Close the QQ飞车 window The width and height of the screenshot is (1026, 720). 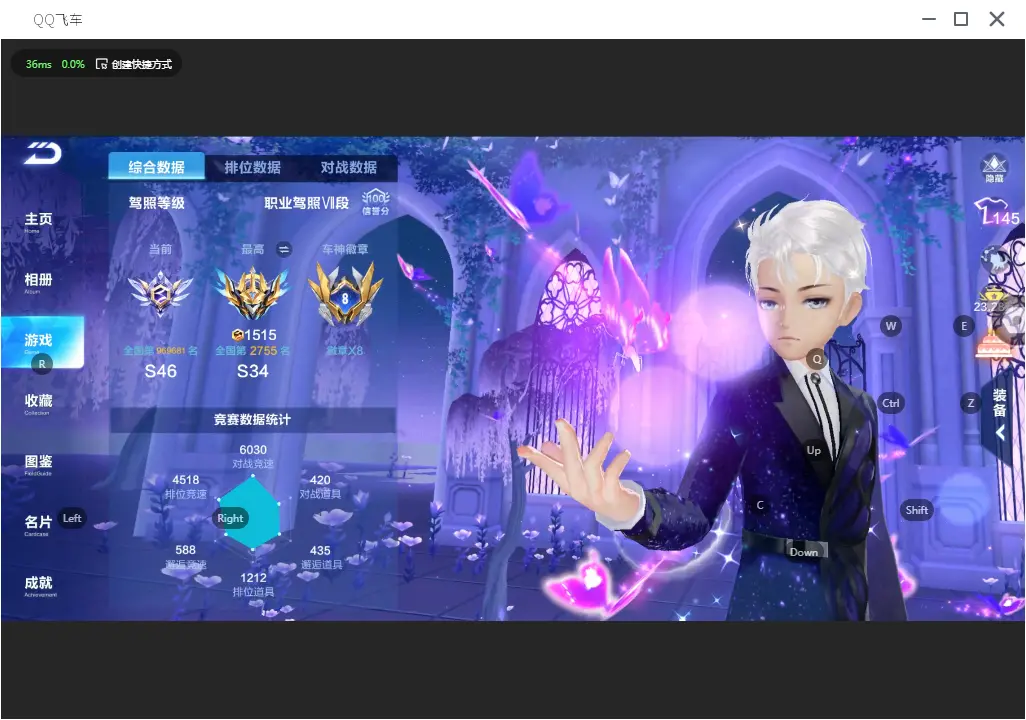pyautogui.click(x=997, y=19)
